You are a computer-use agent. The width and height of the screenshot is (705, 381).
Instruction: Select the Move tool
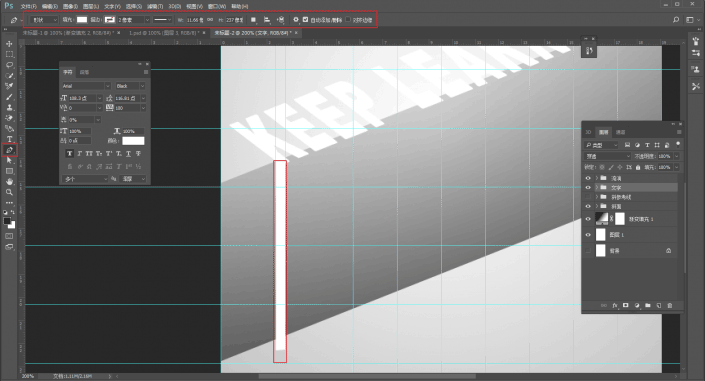click(9, 44)
